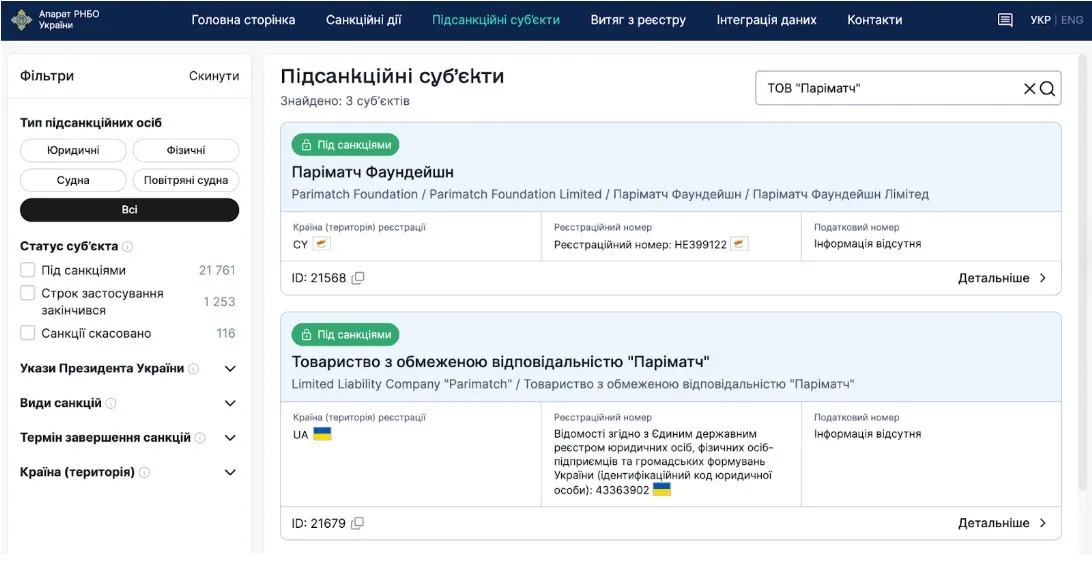Click info icon beside Країна (територія)
This screenshot has width=1092, height=562.
point(144,472)
